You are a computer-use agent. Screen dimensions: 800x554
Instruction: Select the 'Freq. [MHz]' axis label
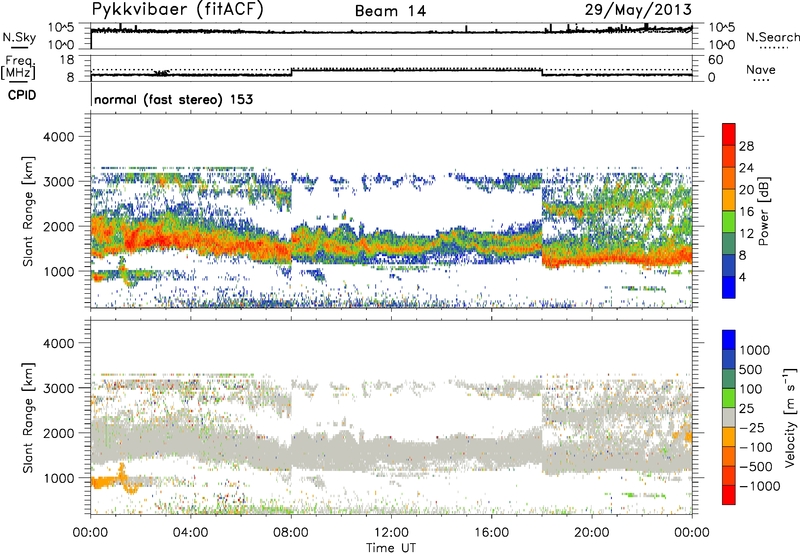[x=18, y=68]
